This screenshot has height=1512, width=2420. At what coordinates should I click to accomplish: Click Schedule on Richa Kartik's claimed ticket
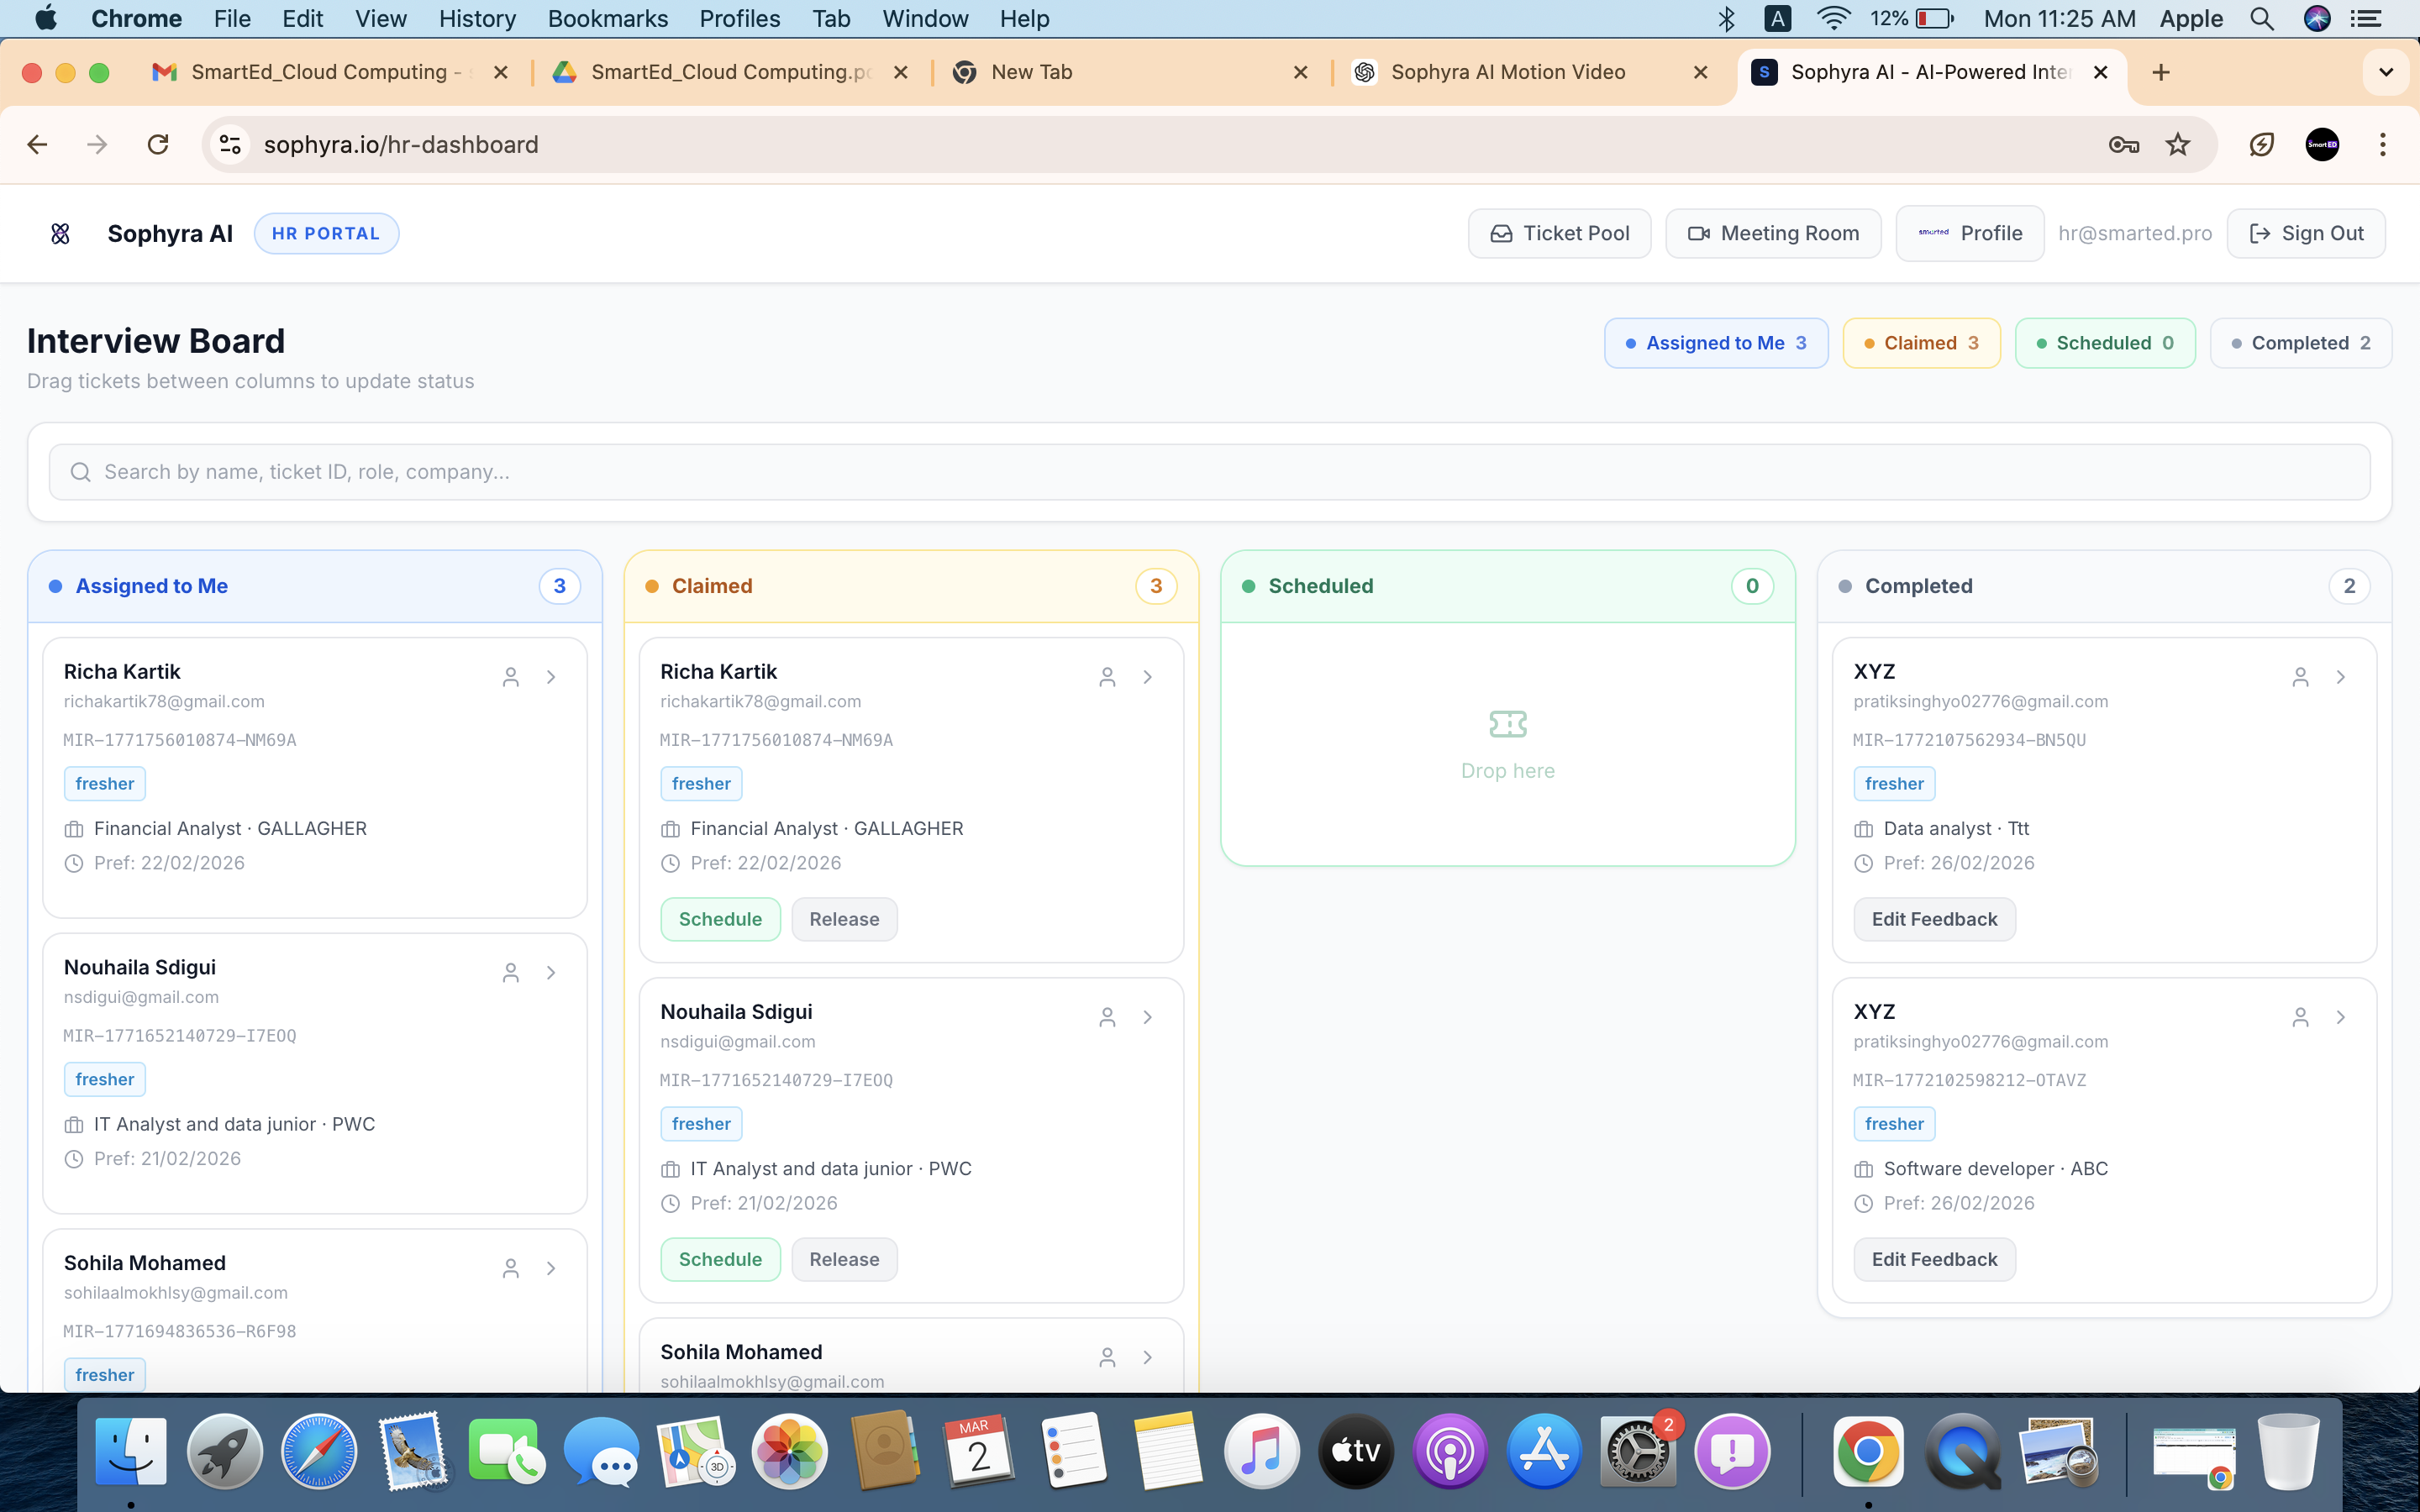click(719, 918)
